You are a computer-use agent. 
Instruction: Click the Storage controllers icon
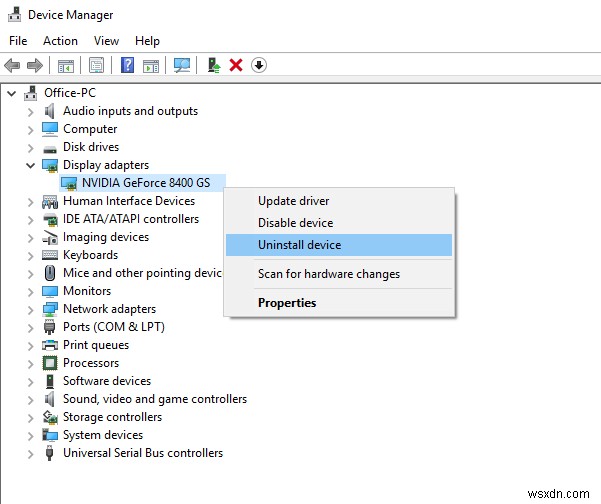[50, 417]
